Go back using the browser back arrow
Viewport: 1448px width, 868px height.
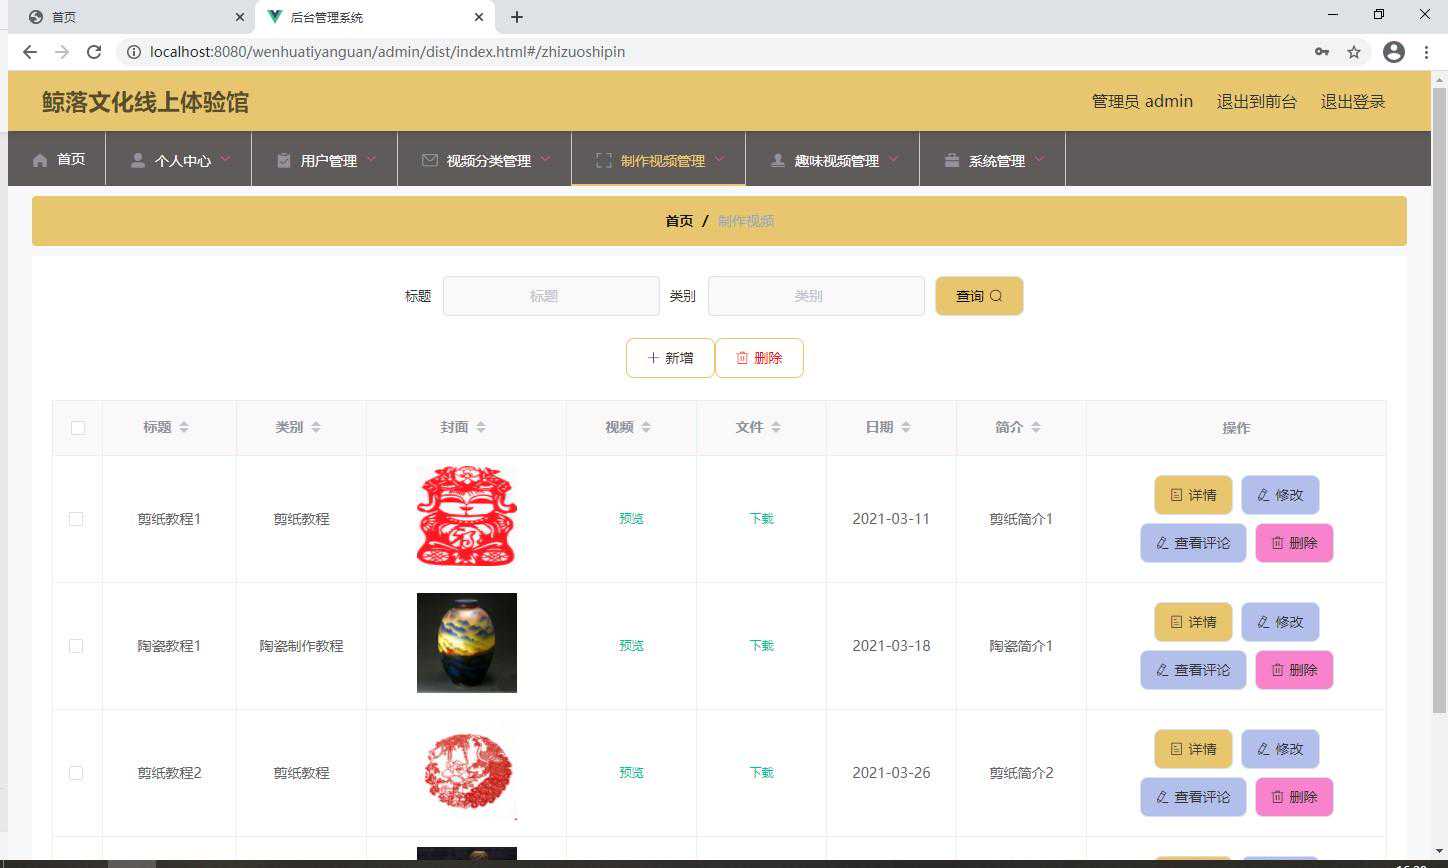tap(30, 52)
